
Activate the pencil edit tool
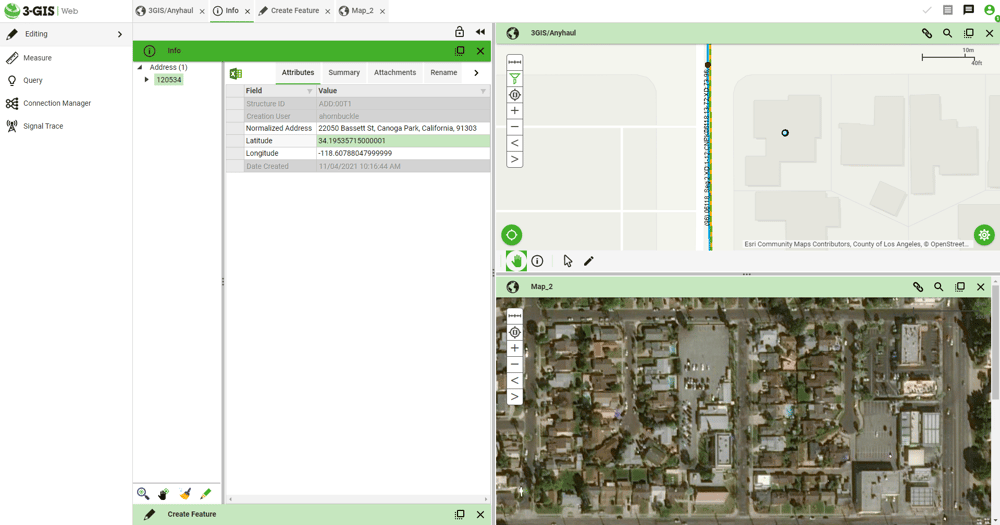(589, 261)
